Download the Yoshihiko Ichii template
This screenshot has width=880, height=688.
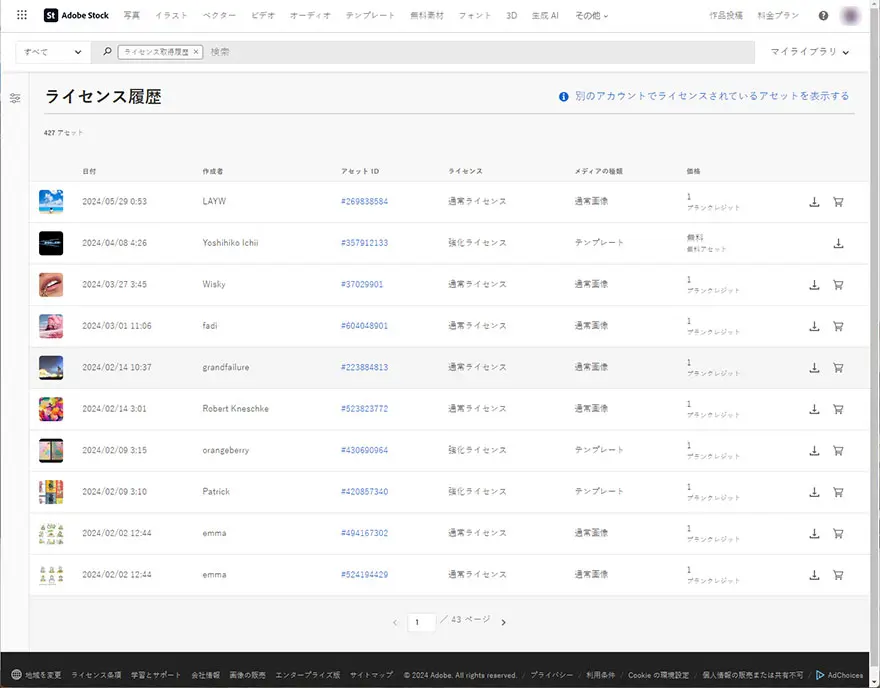(838, 243)
